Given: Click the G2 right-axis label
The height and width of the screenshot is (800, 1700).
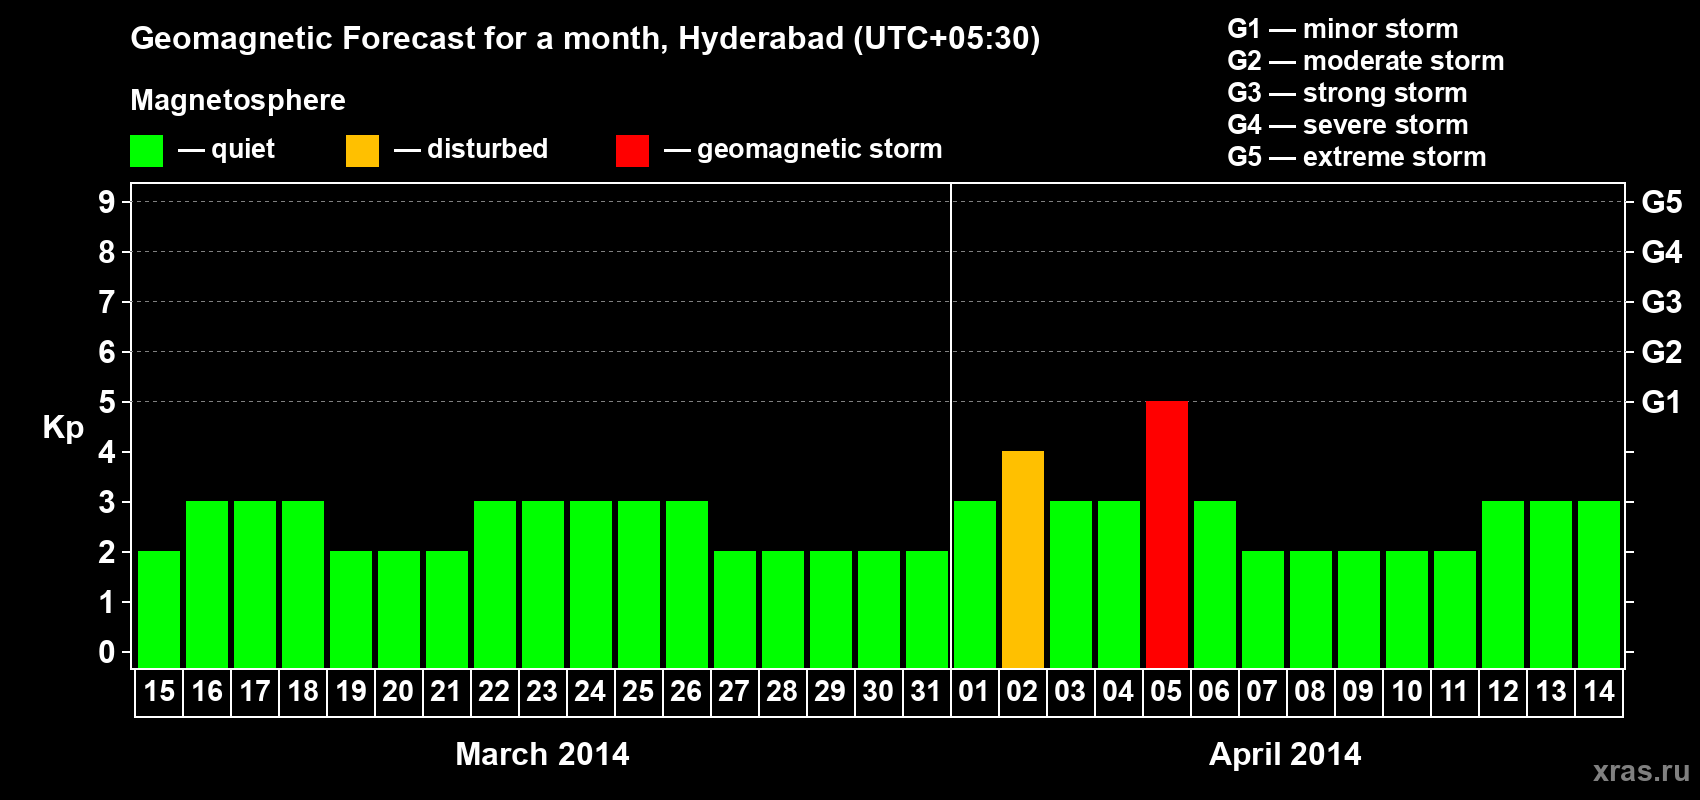Looking at the screenshot, I should (1661, 352).
